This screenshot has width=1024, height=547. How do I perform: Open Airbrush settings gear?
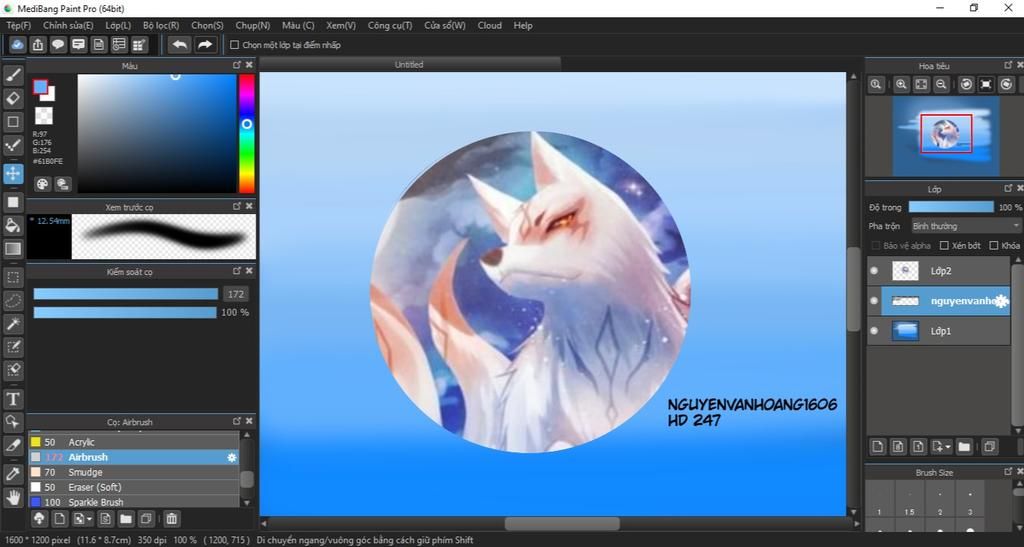click(231, 458)
